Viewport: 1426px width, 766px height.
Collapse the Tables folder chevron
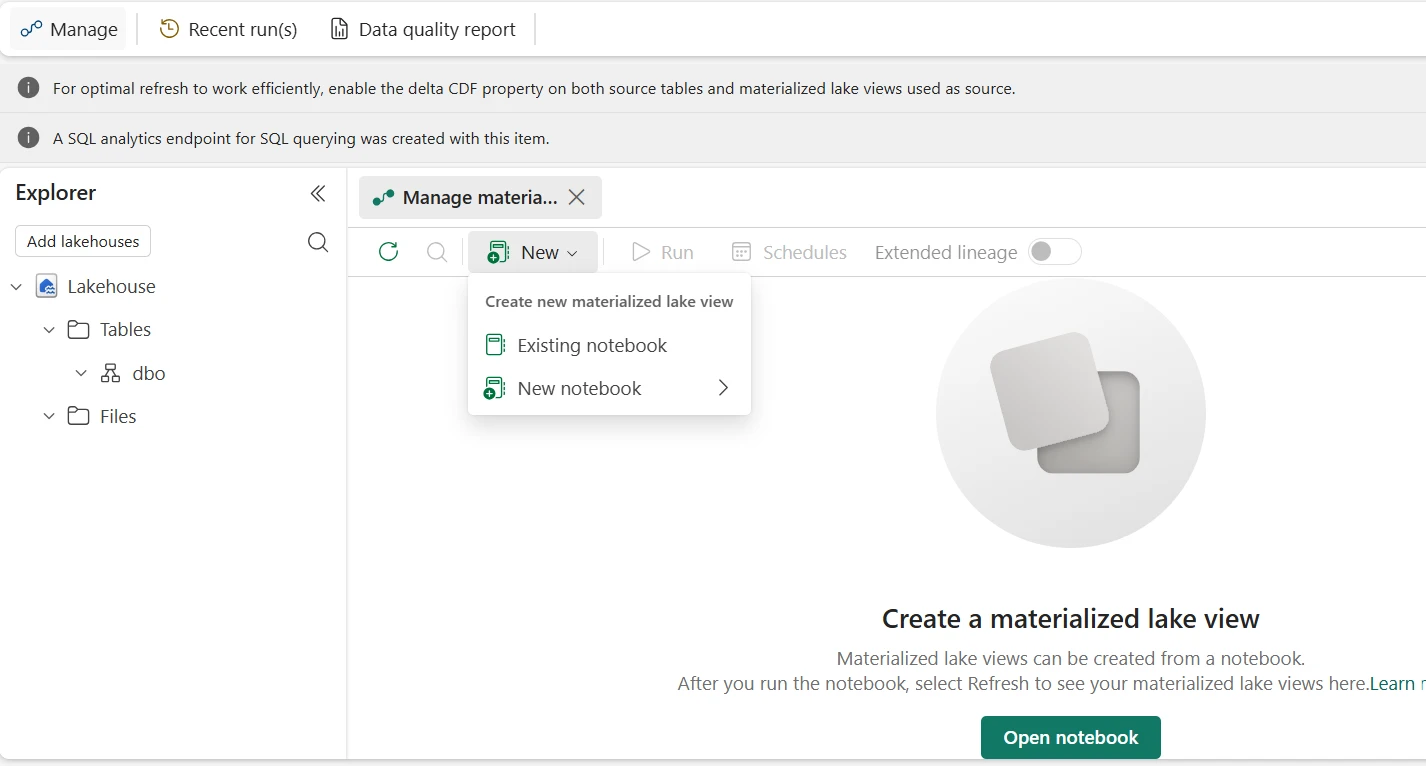pyautogui.click(x=49, y=330)
